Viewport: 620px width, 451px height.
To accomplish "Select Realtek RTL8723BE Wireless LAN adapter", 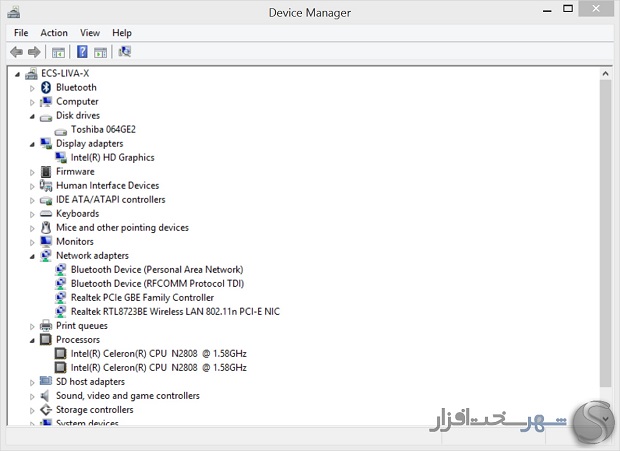I will tap(175, 311).
